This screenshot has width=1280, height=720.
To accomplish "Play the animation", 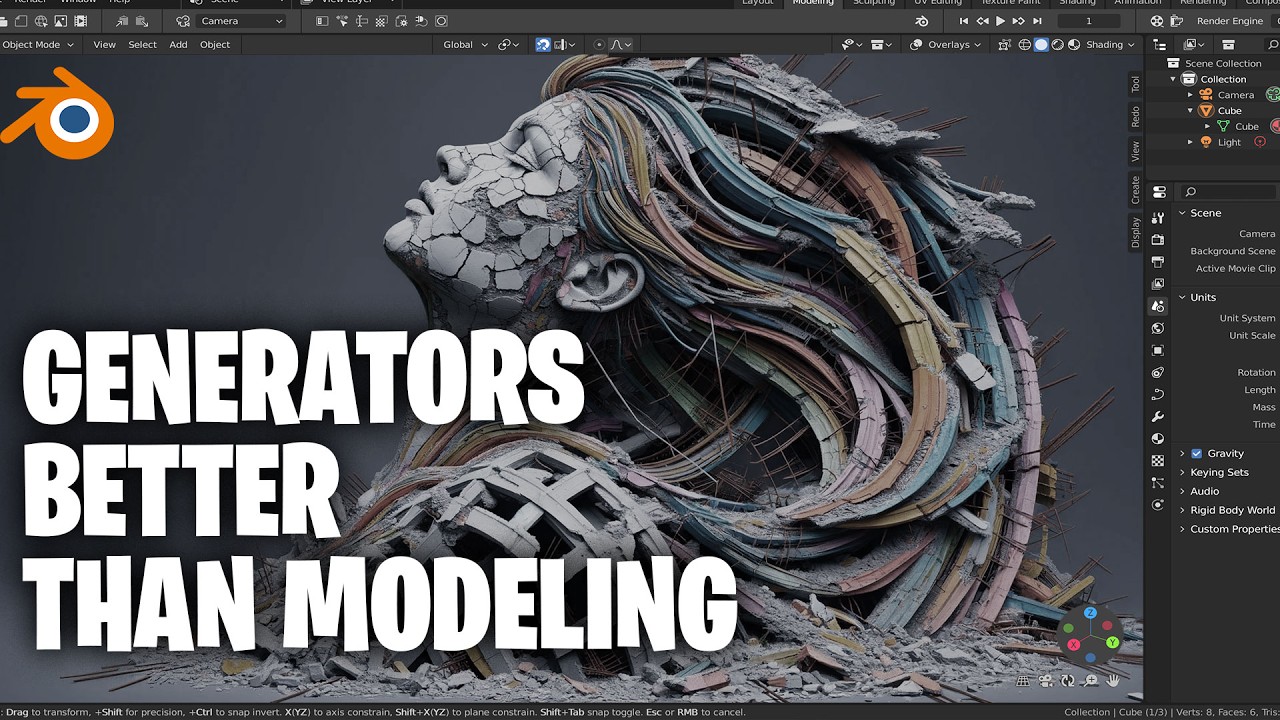I will pos(1000,21).
